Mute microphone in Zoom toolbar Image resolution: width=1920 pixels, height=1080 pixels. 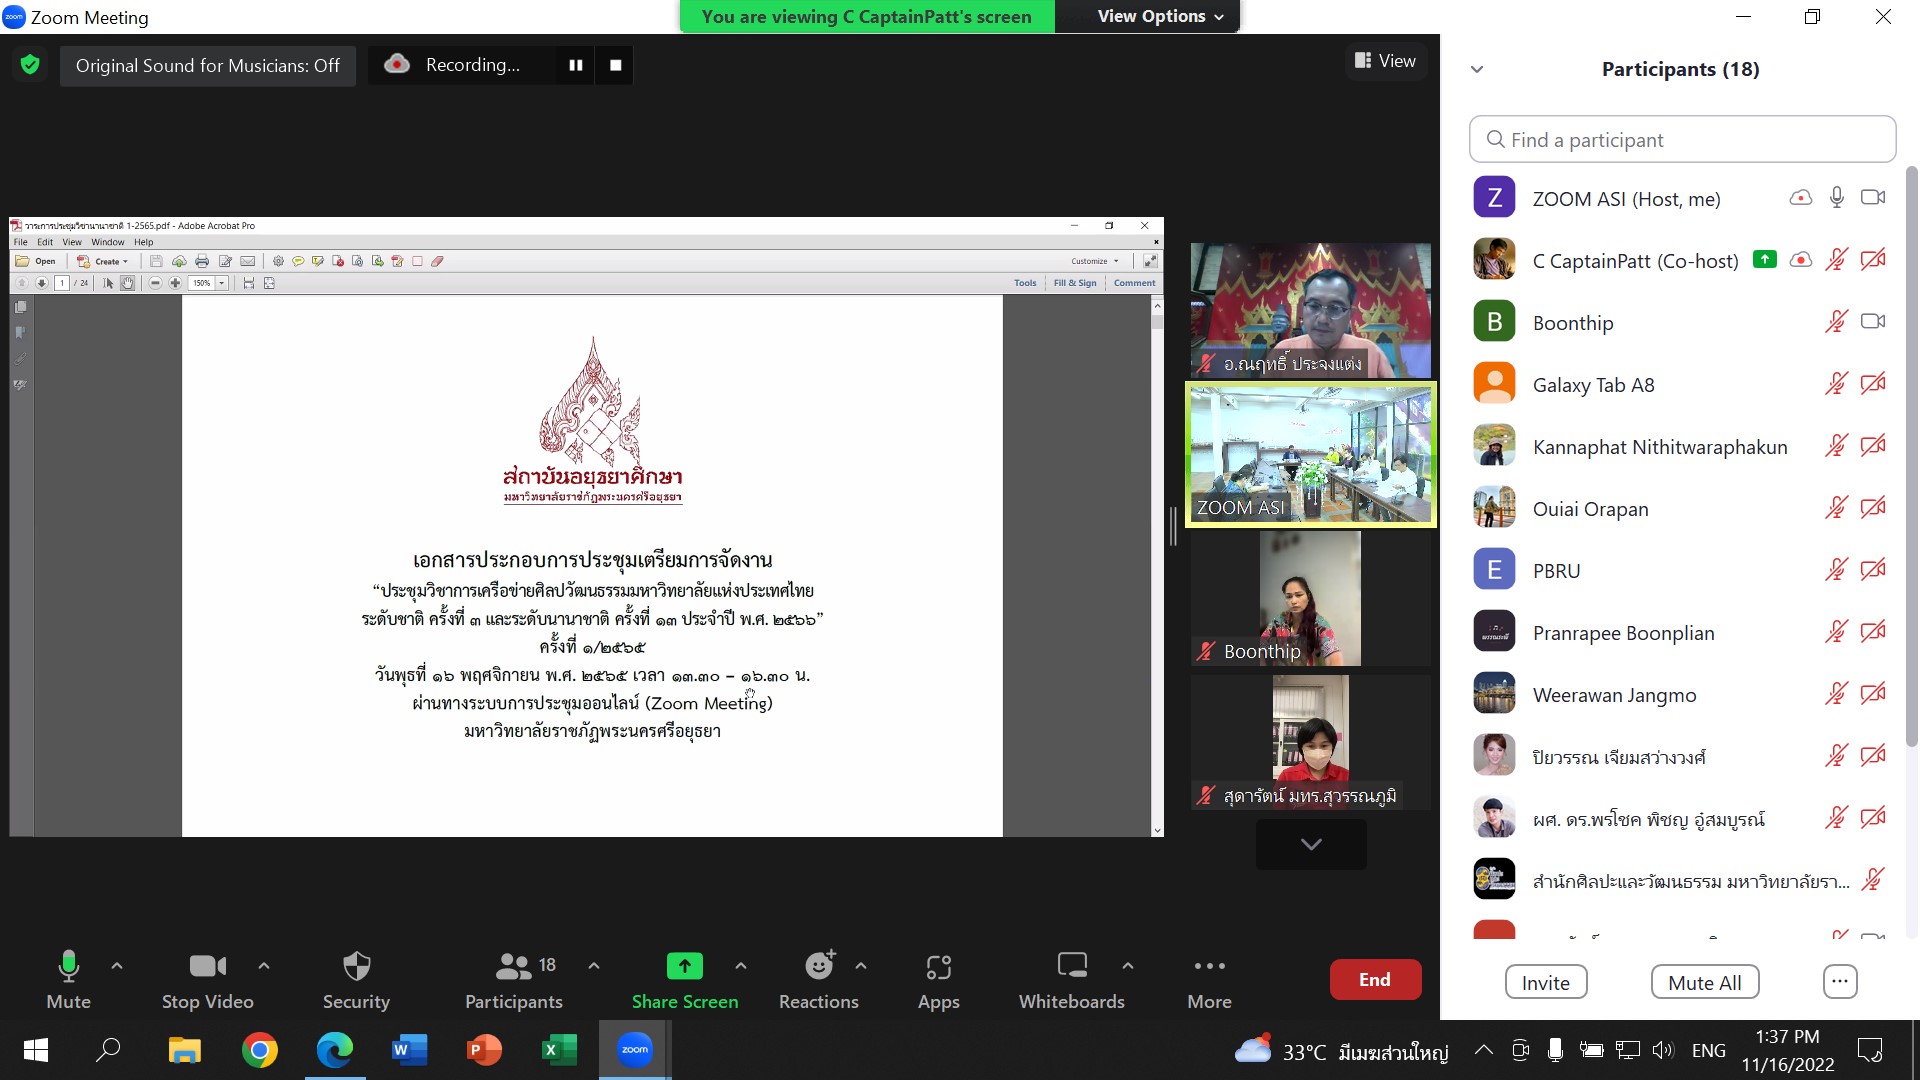68,980
